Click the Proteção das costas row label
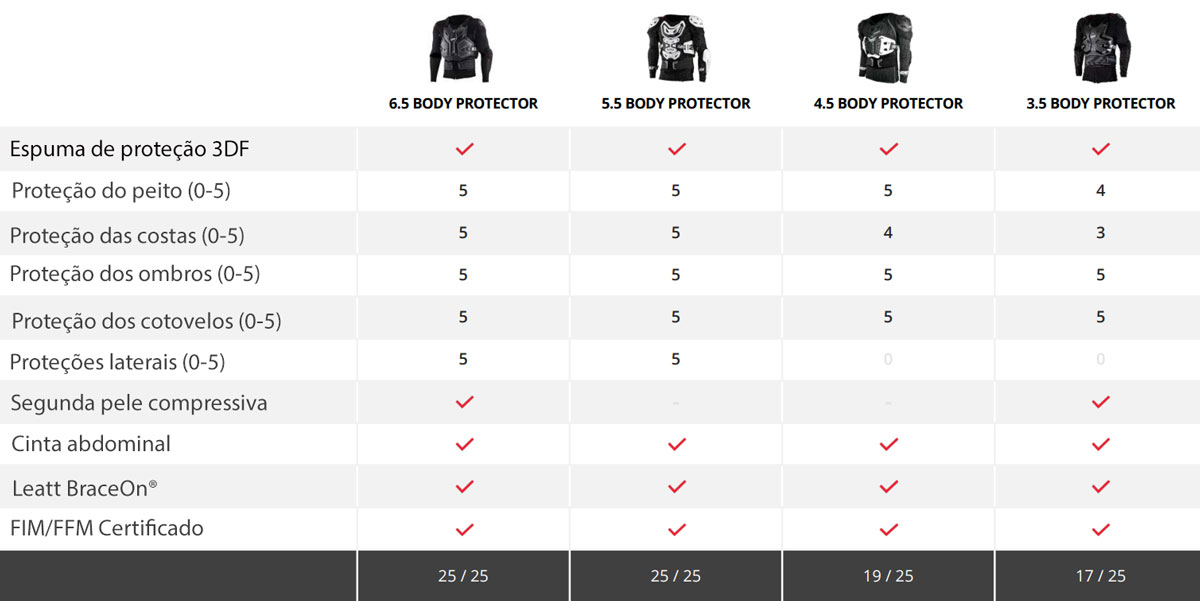The width and height of the screenshot is (1200, 601). (127, 236)
